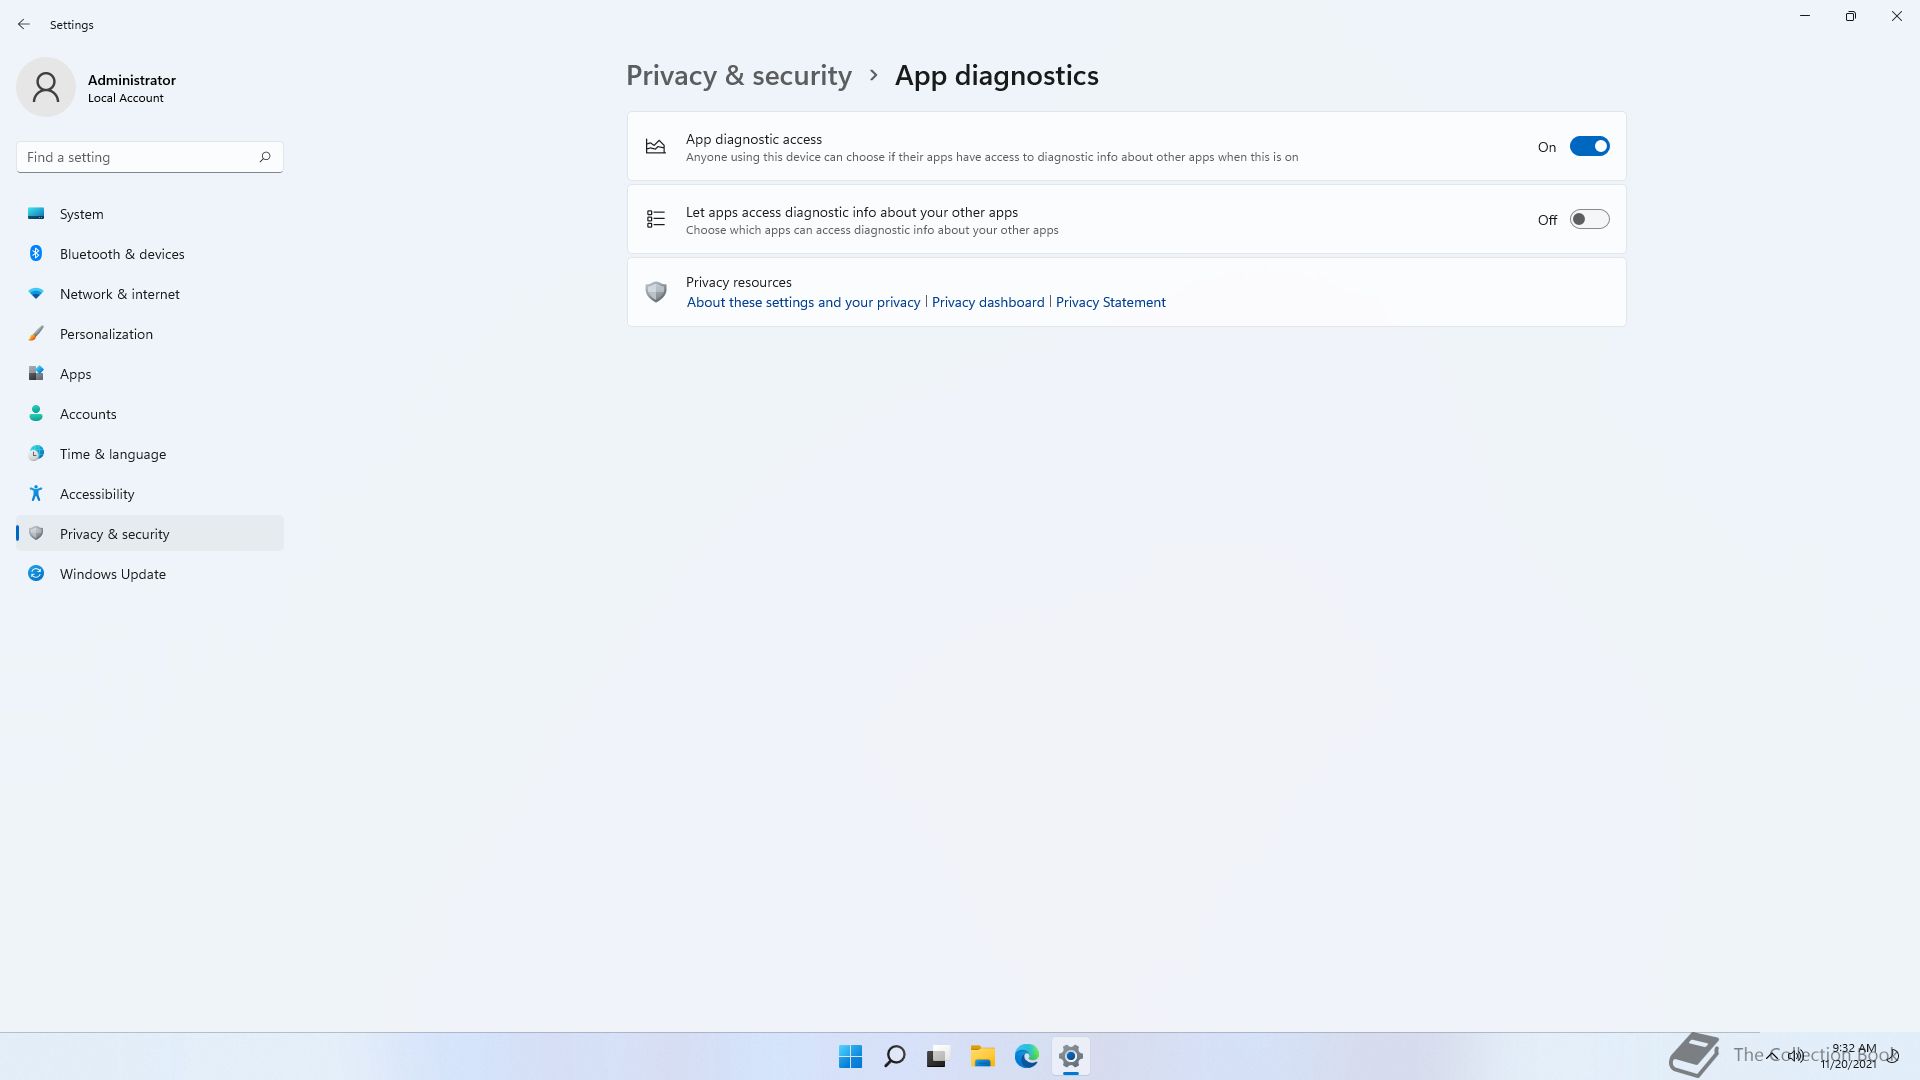Click the Time & language globe icon

coord(36,453)
